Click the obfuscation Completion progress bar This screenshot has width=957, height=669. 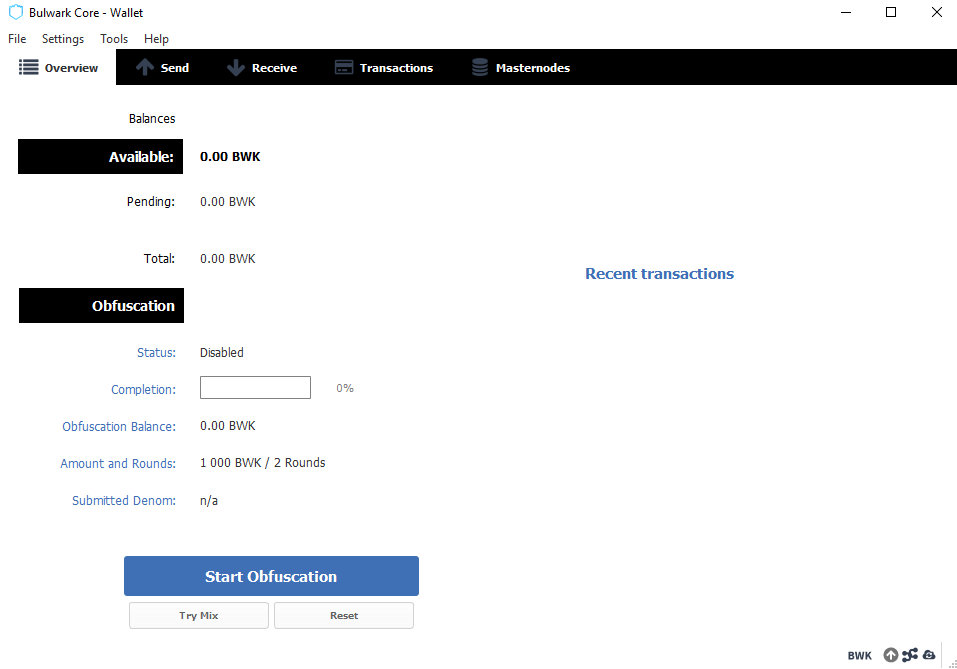[255, 387]
